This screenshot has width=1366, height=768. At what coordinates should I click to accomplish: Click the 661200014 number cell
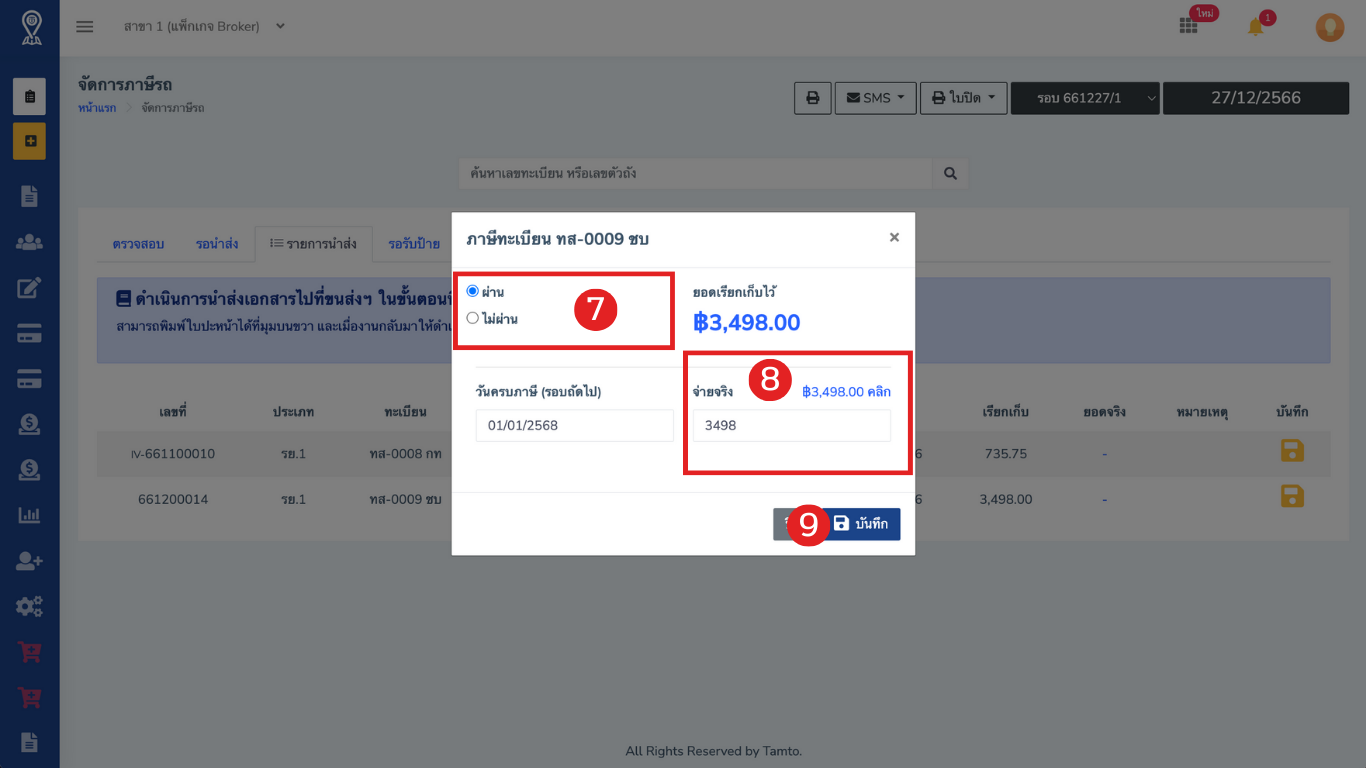click(173, 499)
